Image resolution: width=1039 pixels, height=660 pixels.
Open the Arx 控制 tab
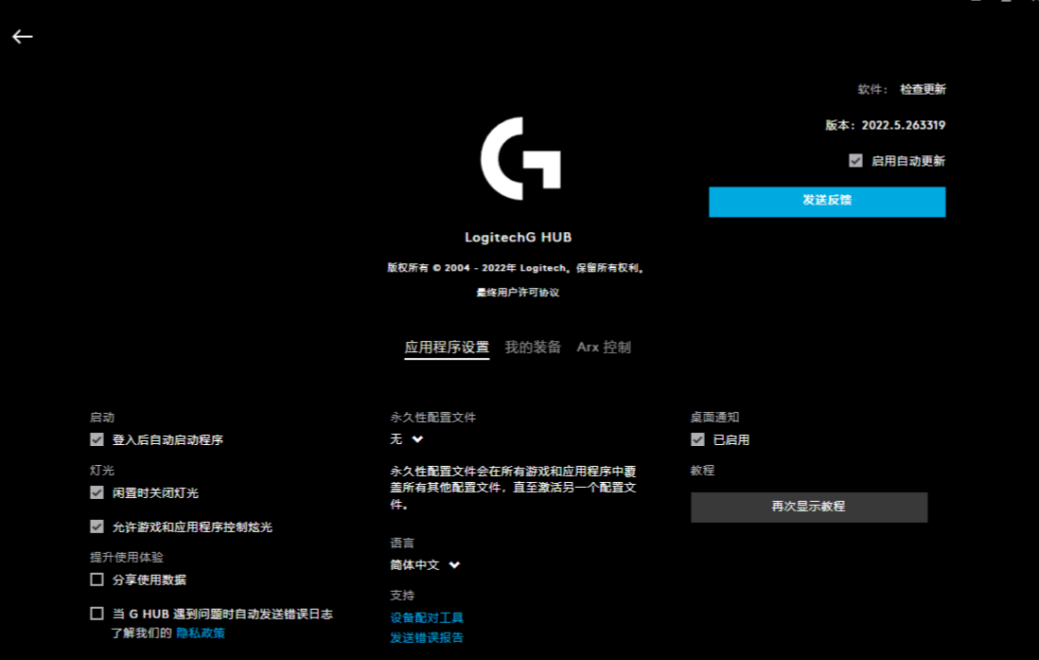pyautogui.click(x=604, y=347)
